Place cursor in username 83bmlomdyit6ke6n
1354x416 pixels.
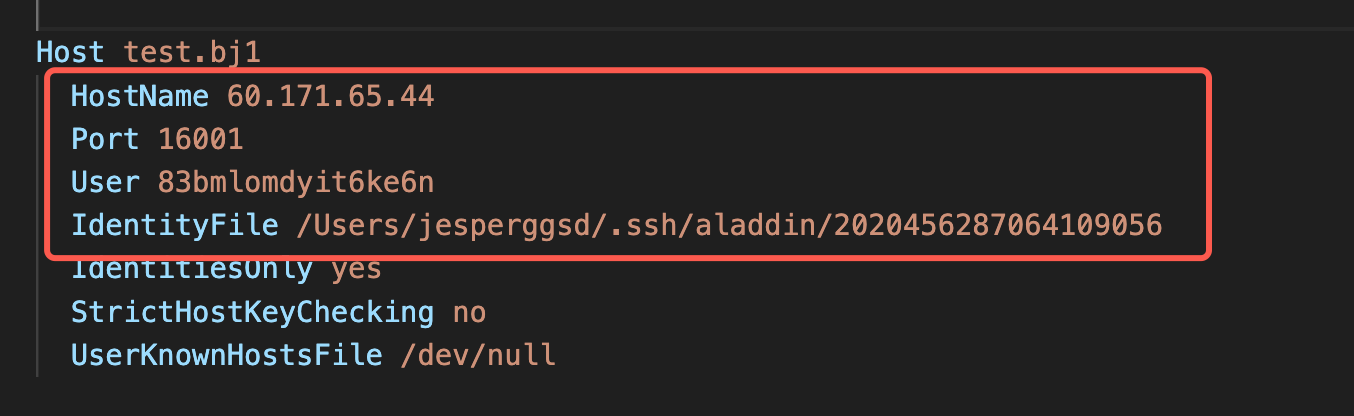[295, 182]
